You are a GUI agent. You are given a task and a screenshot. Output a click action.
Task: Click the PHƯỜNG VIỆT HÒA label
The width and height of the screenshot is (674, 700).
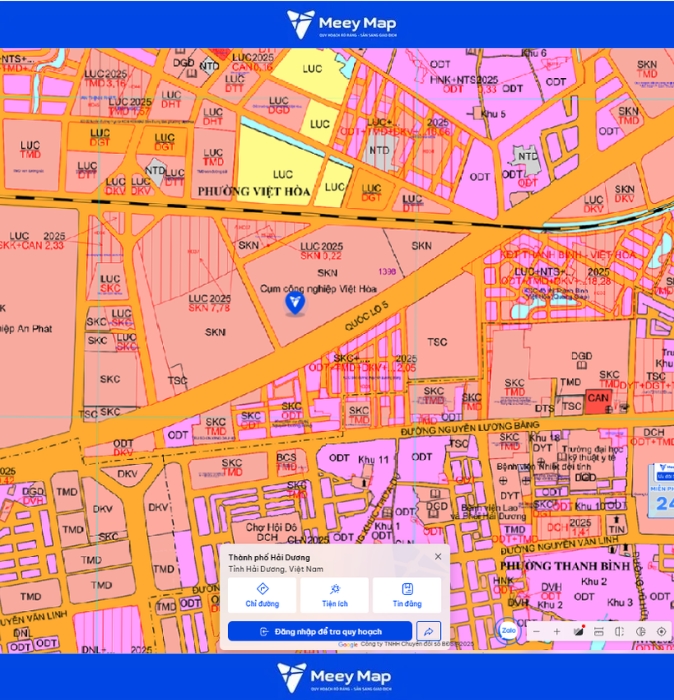(254, 192)
